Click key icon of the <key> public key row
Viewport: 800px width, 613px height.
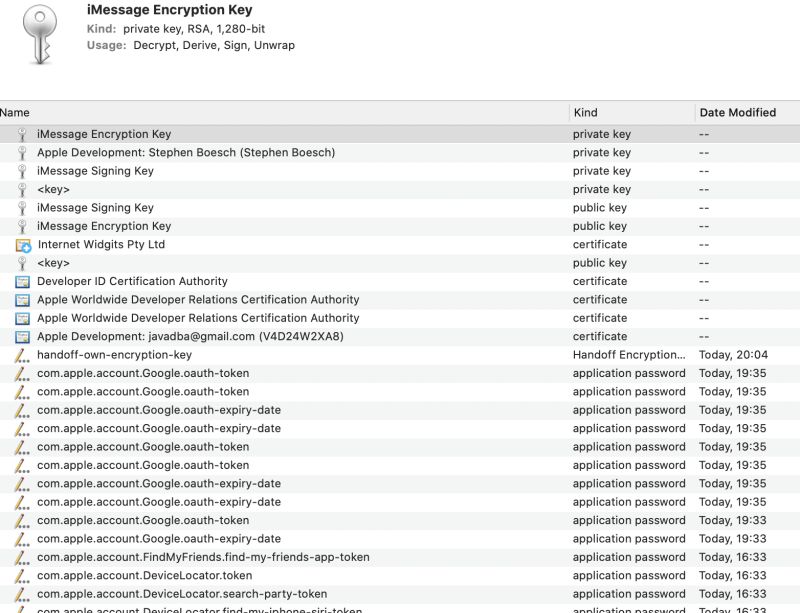click(x=22, y=263)
